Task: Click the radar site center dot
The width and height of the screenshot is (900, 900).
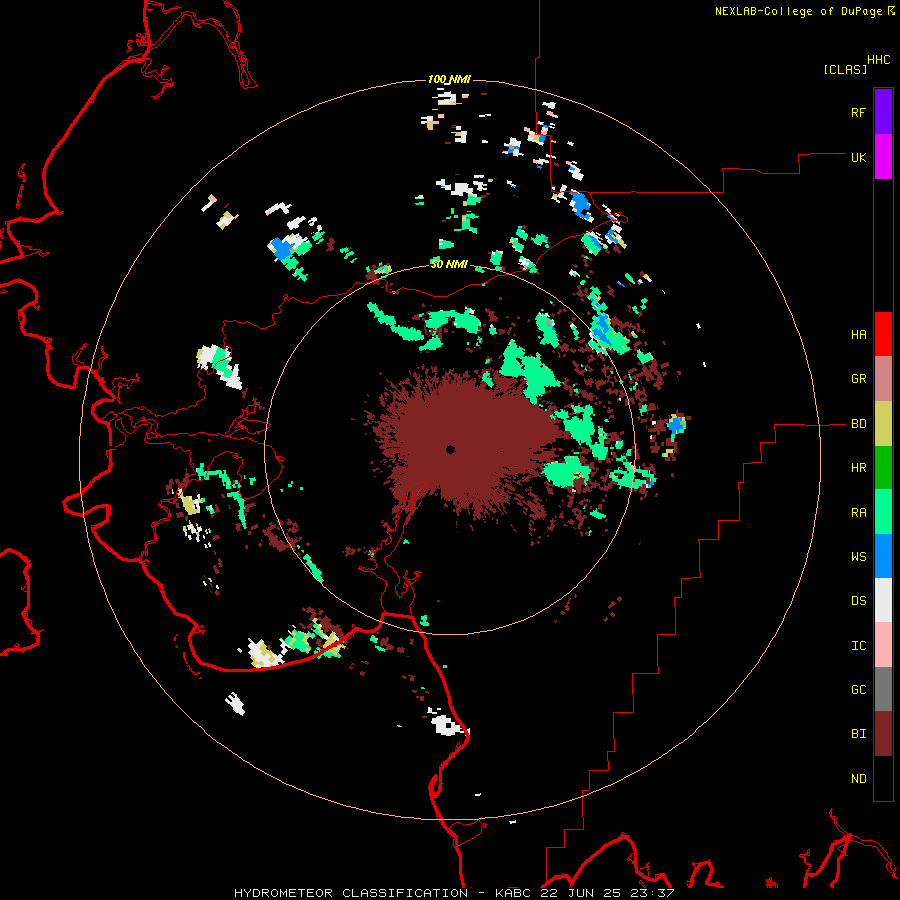Action: coord(451,449)
